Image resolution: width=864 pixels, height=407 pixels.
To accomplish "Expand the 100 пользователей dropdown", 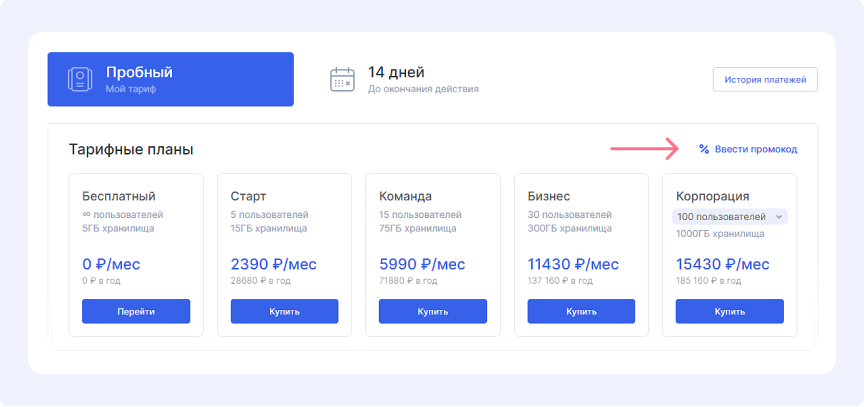I will pyautogui.click(x=729, y=216).
